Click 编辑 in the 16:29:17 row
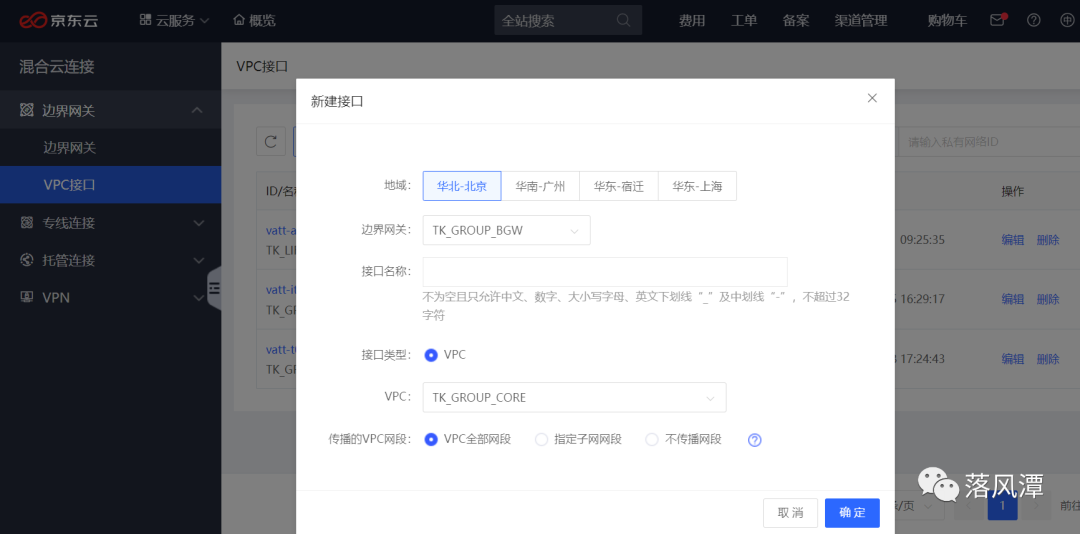Viewport: 1080px width, 534px height. [1012, 299]
